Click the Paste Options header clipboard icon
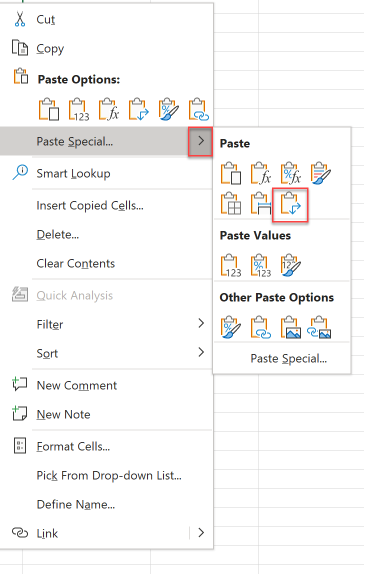Viewport: 386px width, 574px height. tap(21, 76)
